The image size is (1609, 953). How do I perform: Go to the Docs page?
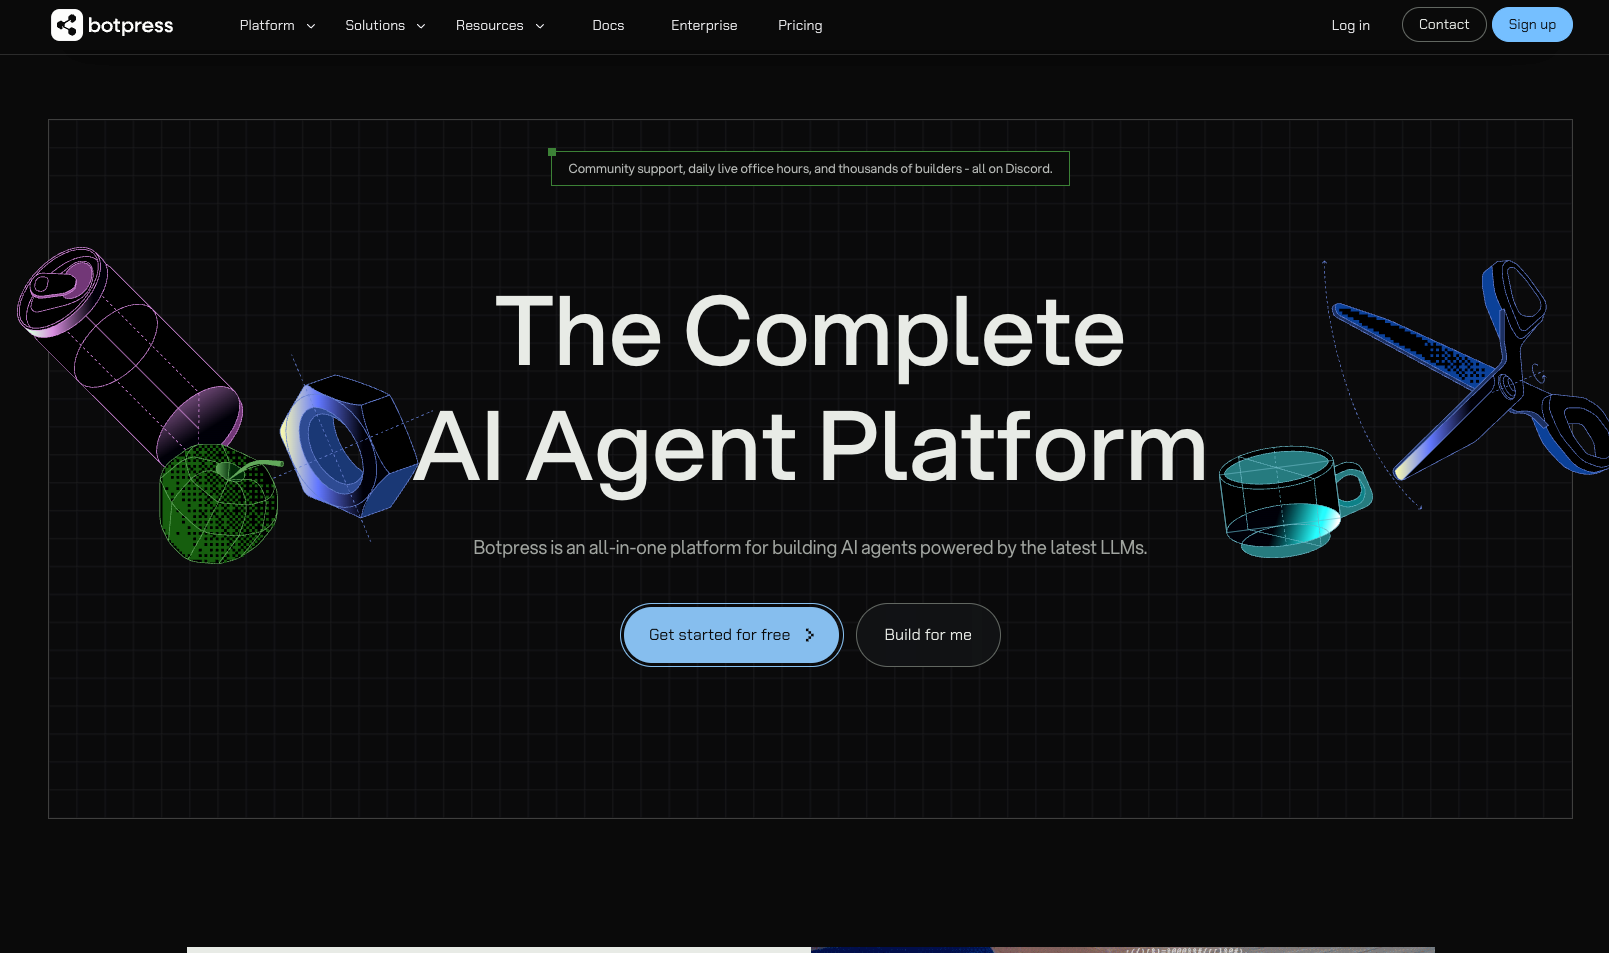click(608, 25)
